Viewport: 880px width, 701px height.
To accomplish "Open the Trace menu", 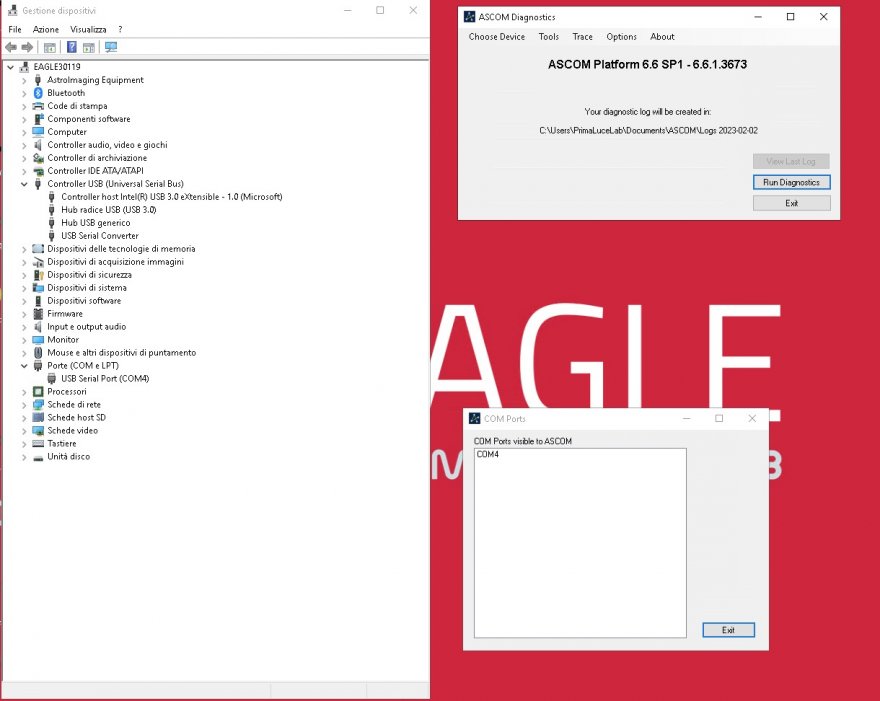I will click(582, 36).
